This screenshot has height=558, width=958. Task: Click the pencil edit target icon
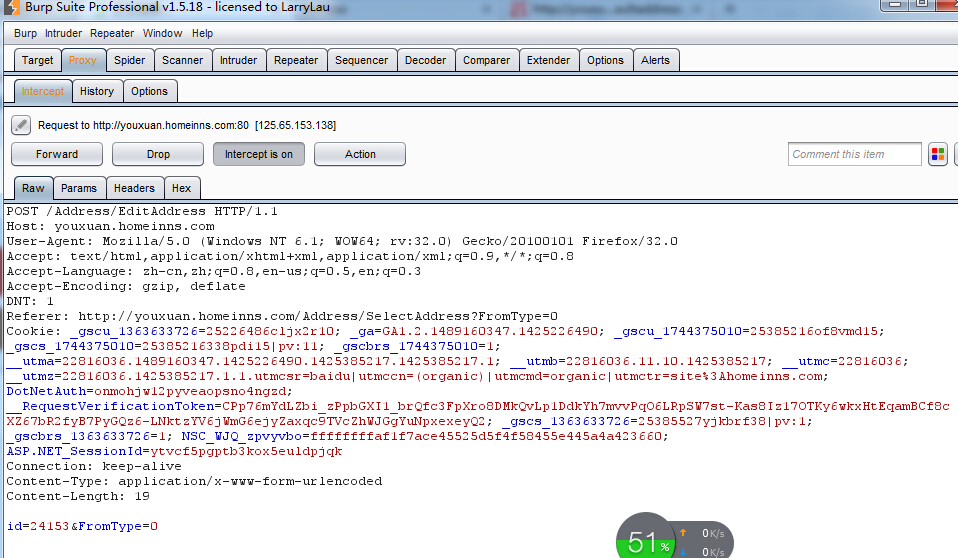tap(21, 125)
